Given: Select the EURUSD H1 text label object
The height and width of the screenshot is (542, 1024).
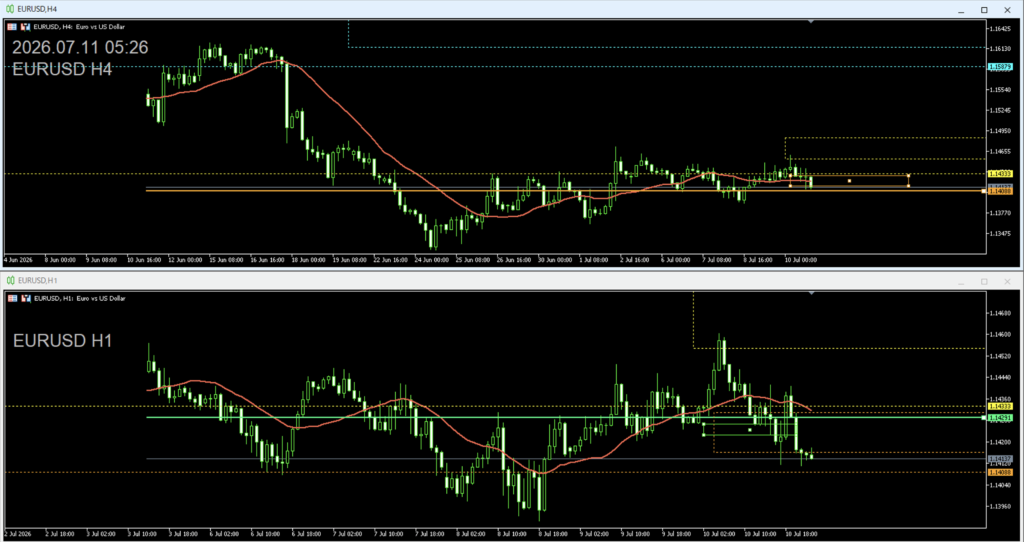Looking at the screenshot, I should coord(62,340).
